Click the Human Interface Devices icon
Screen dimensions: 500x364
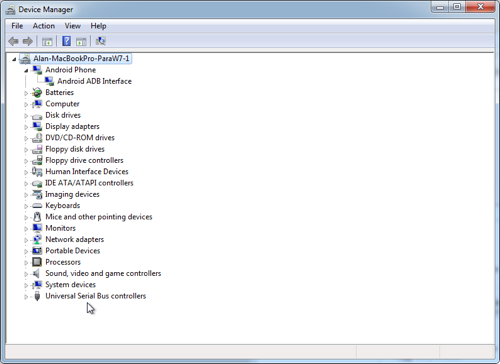(x=37, y=172)
